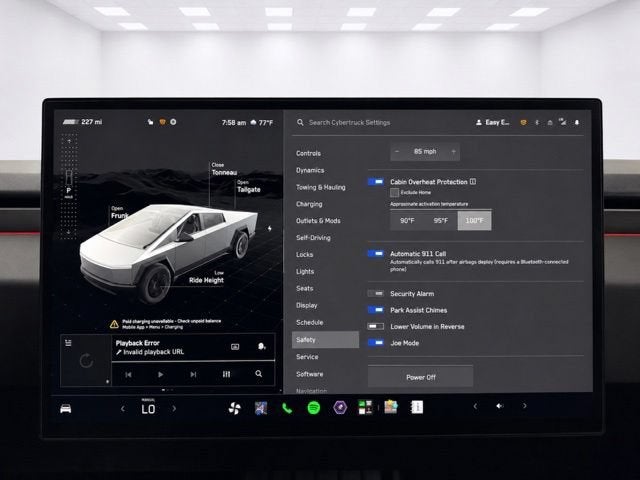640x480 pixels.
Task: Open info icon next to Cabin Overheat Protection
Action: [473, 182]
